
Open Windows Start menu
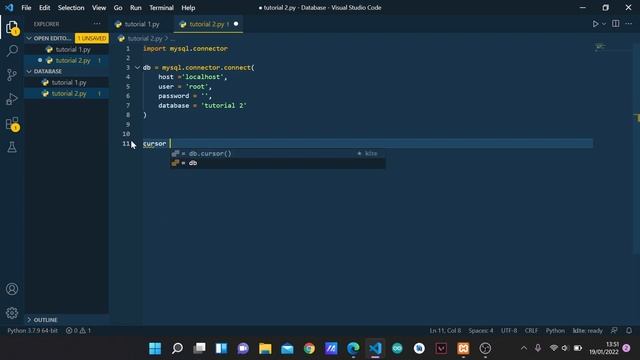(155, 348)
